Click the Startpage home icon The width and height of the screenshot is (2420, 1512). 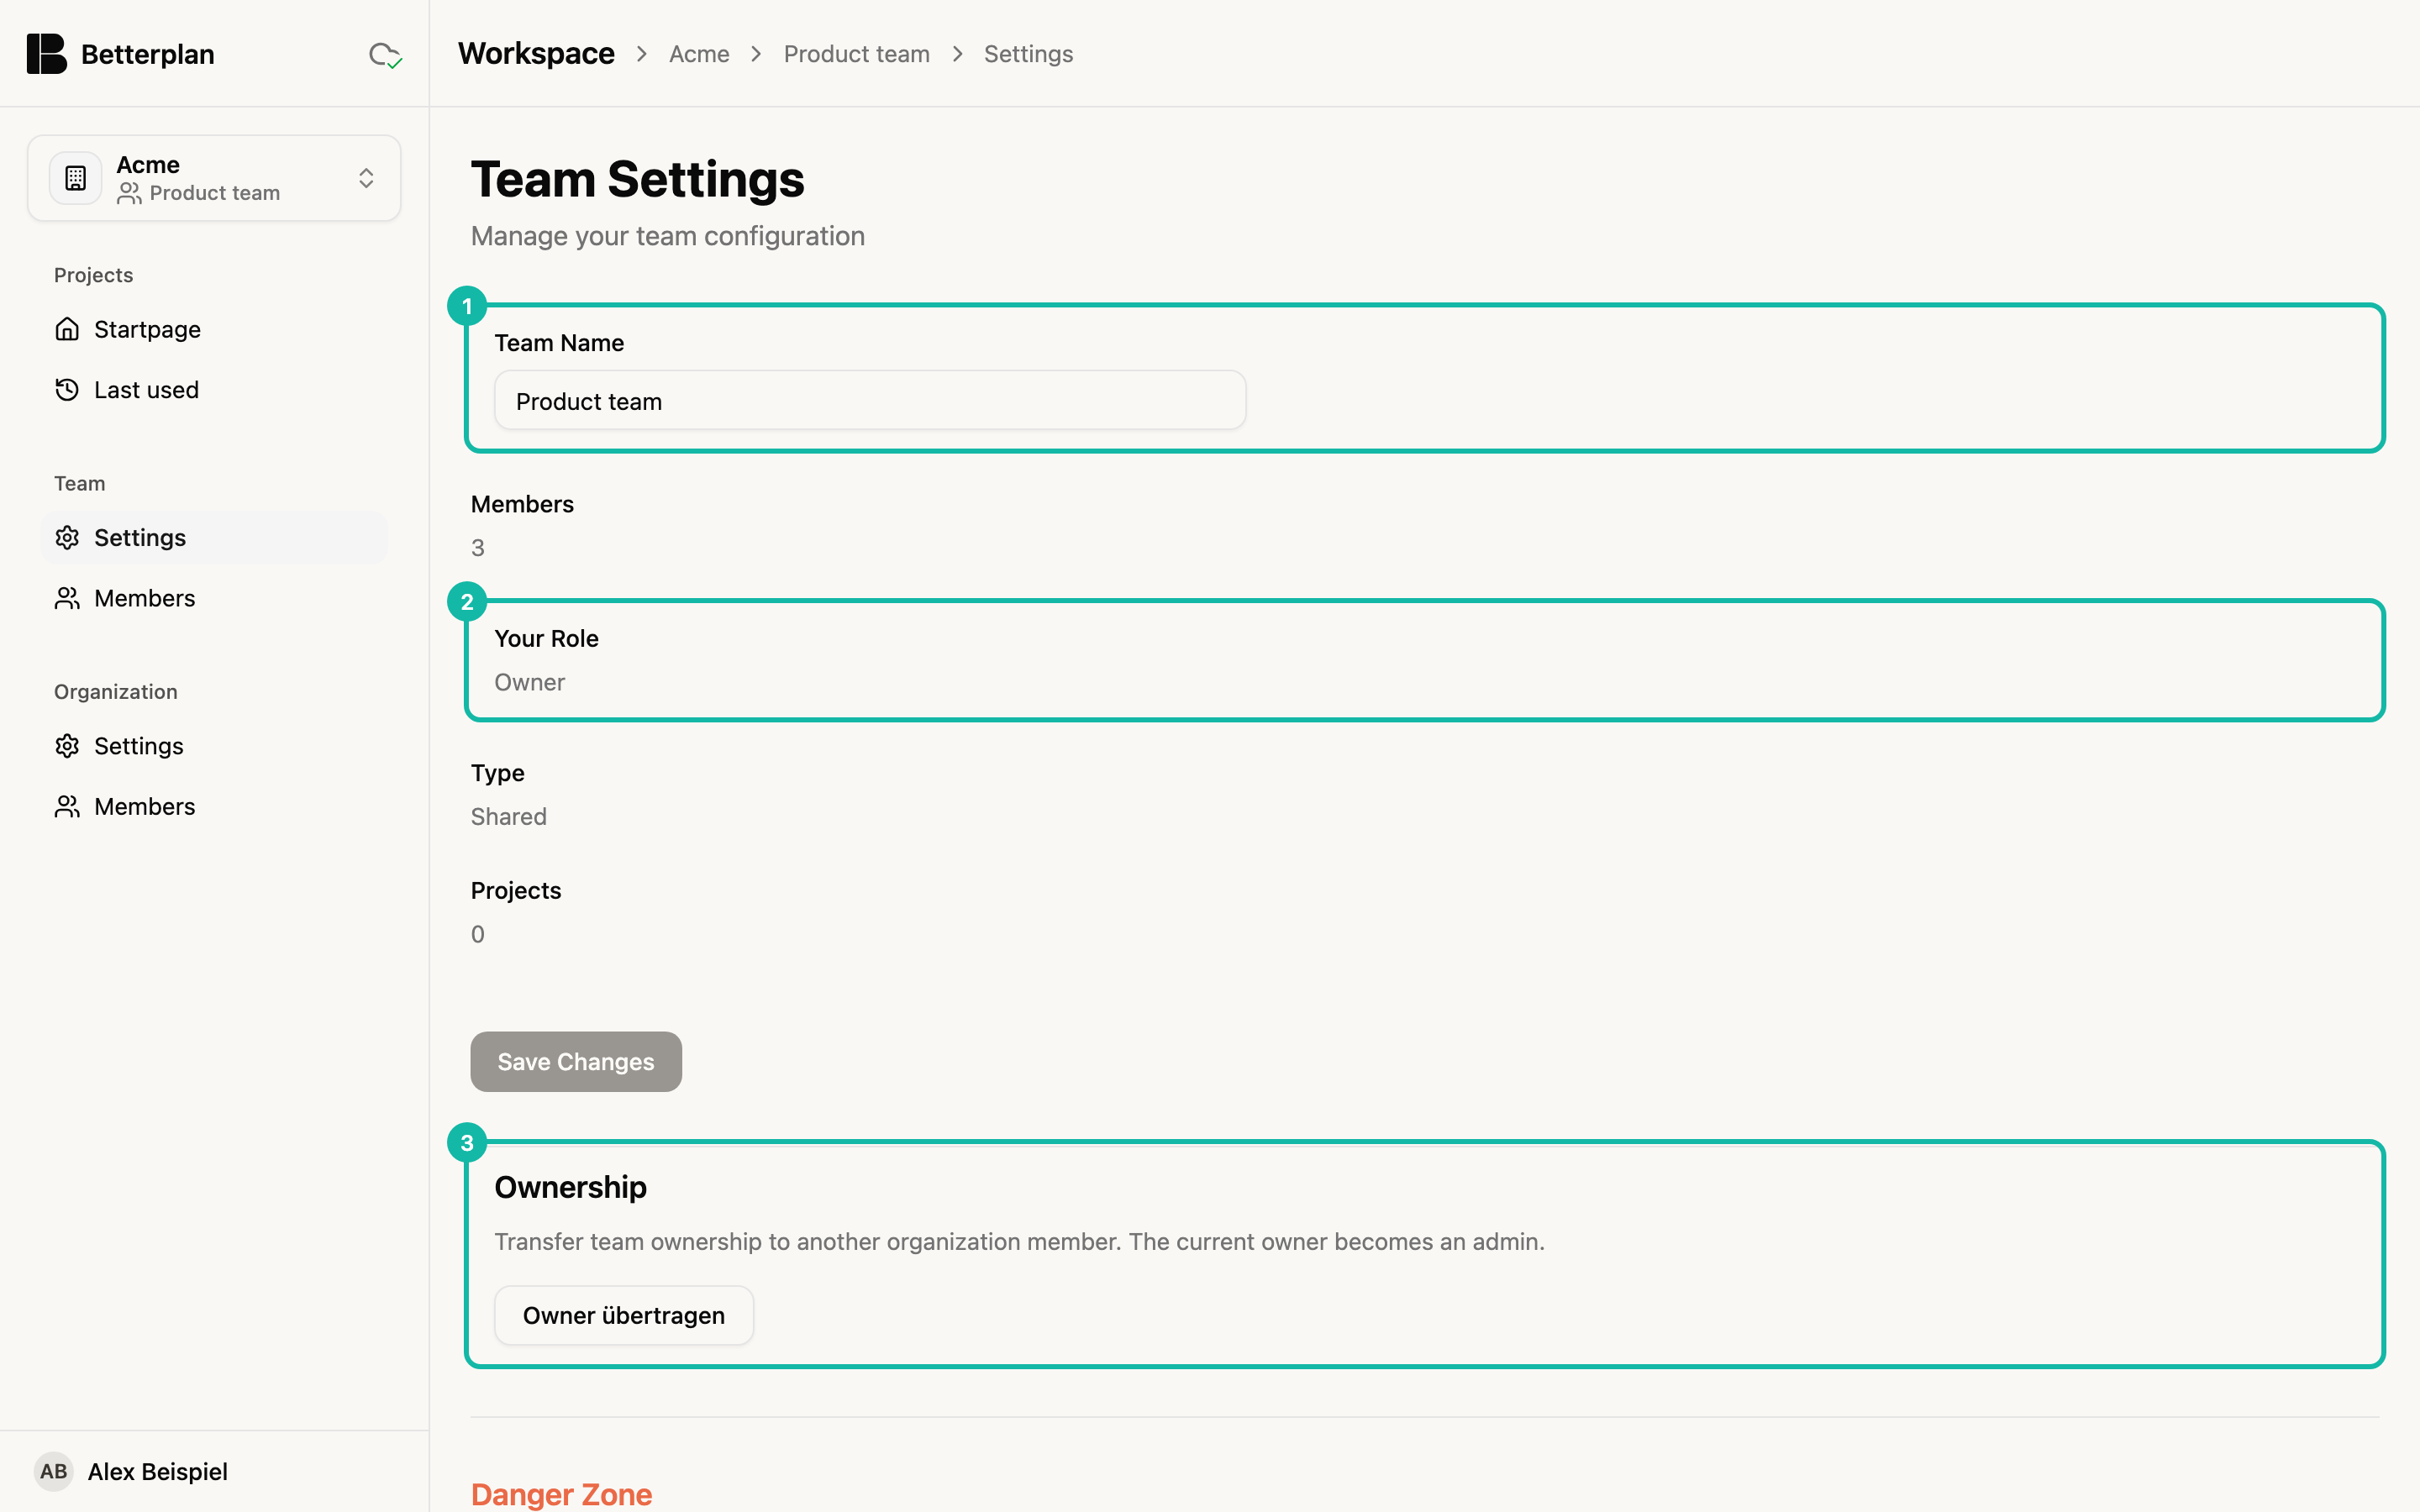(67, 329)
